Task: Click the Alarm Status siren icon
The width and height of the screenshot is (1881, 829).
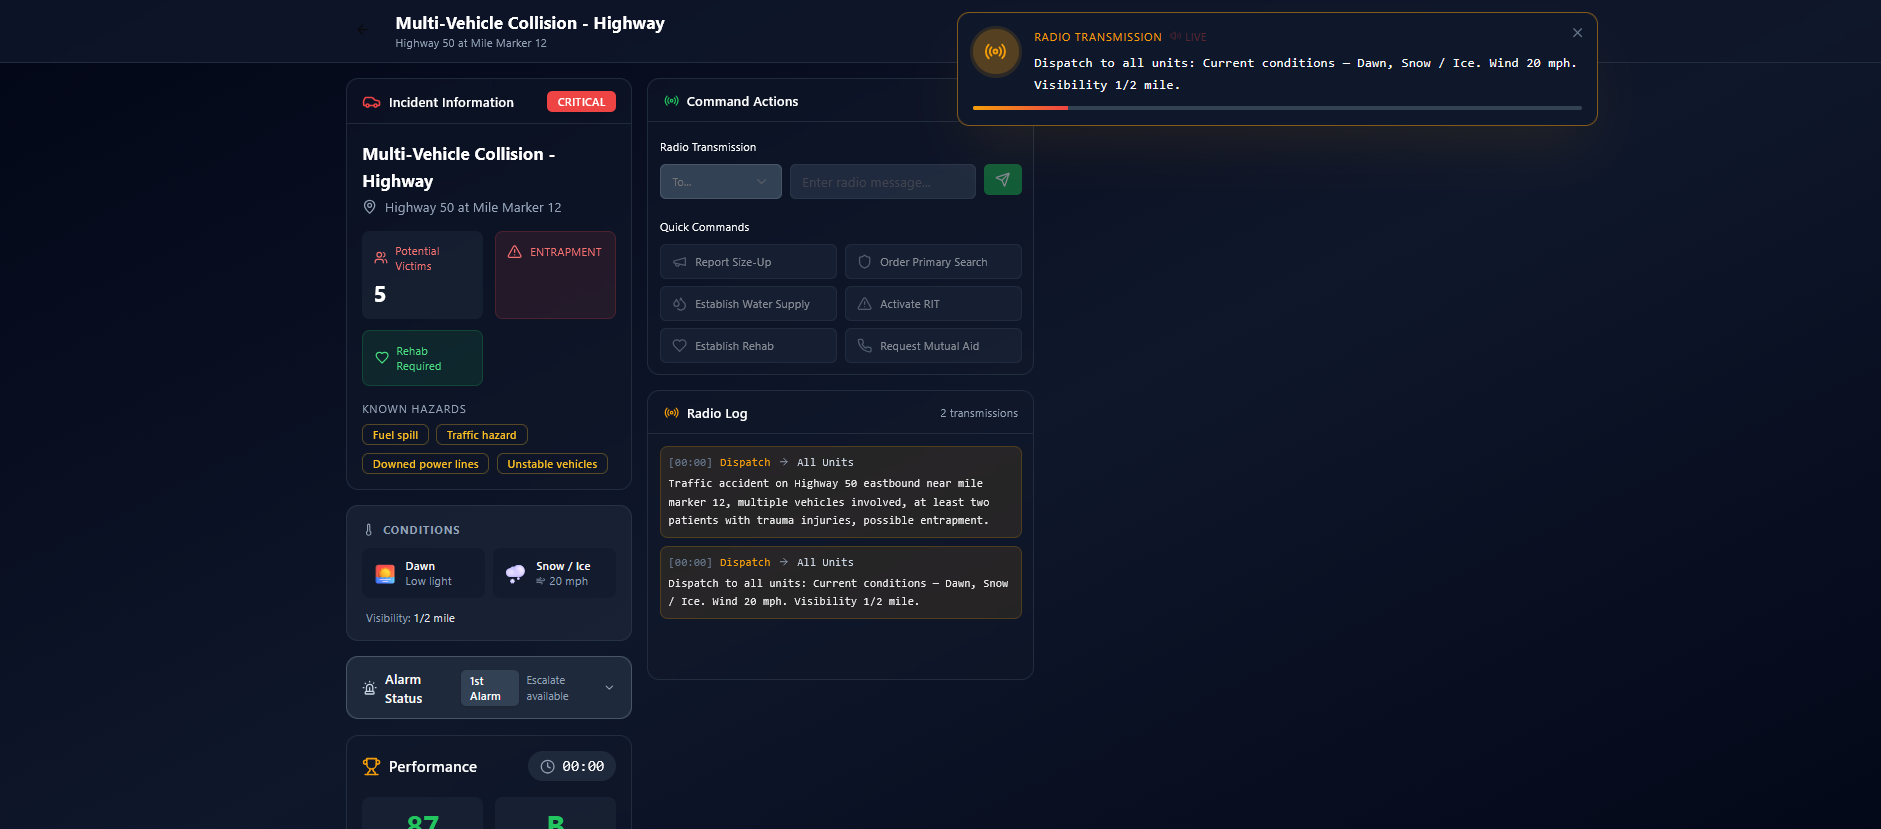Action: coord(369,688)
